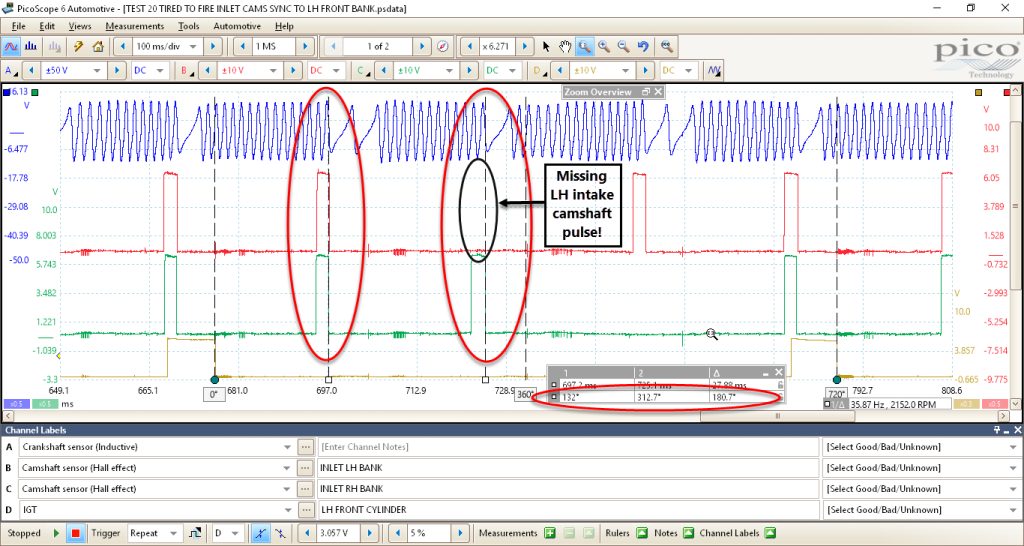Viewport: 1024px width, 546px height.
Task: Open Channel A options button
Action: (11, 71)
